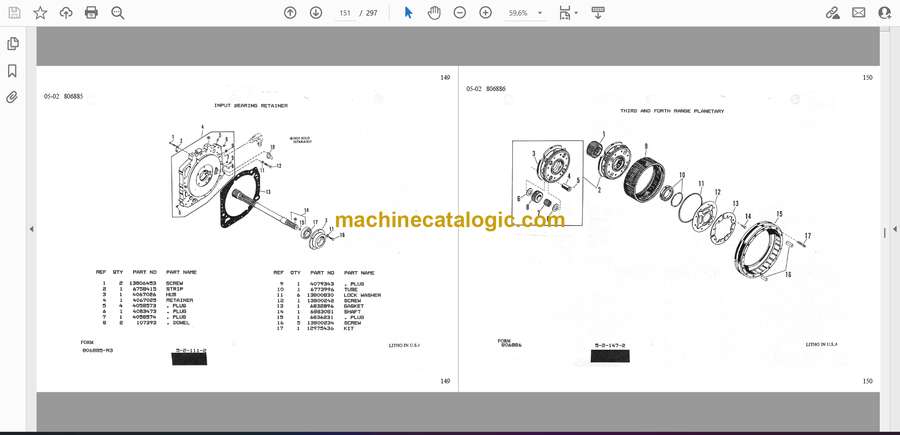Open the Bookmarks panel
The height and width of the screenshot is (435, 900).
pos(12,71)
